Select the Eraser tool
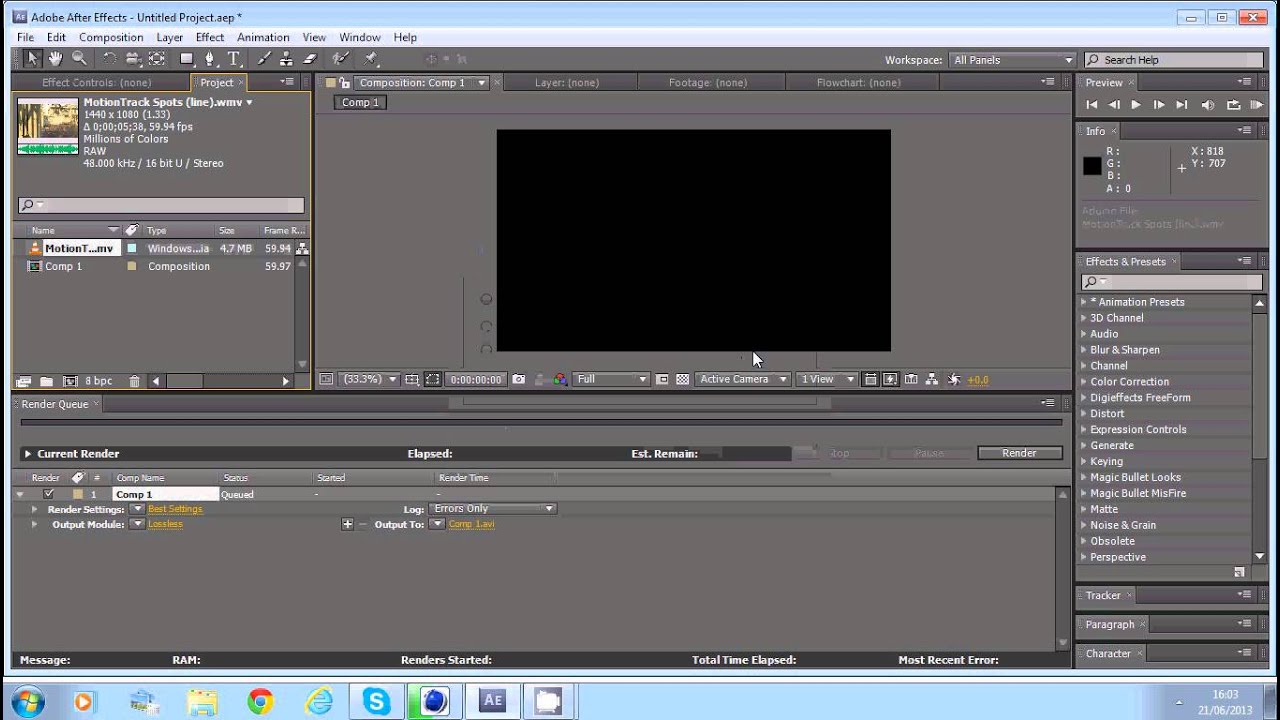Viewport: 1280px width, 720px height. click(310, 59)
